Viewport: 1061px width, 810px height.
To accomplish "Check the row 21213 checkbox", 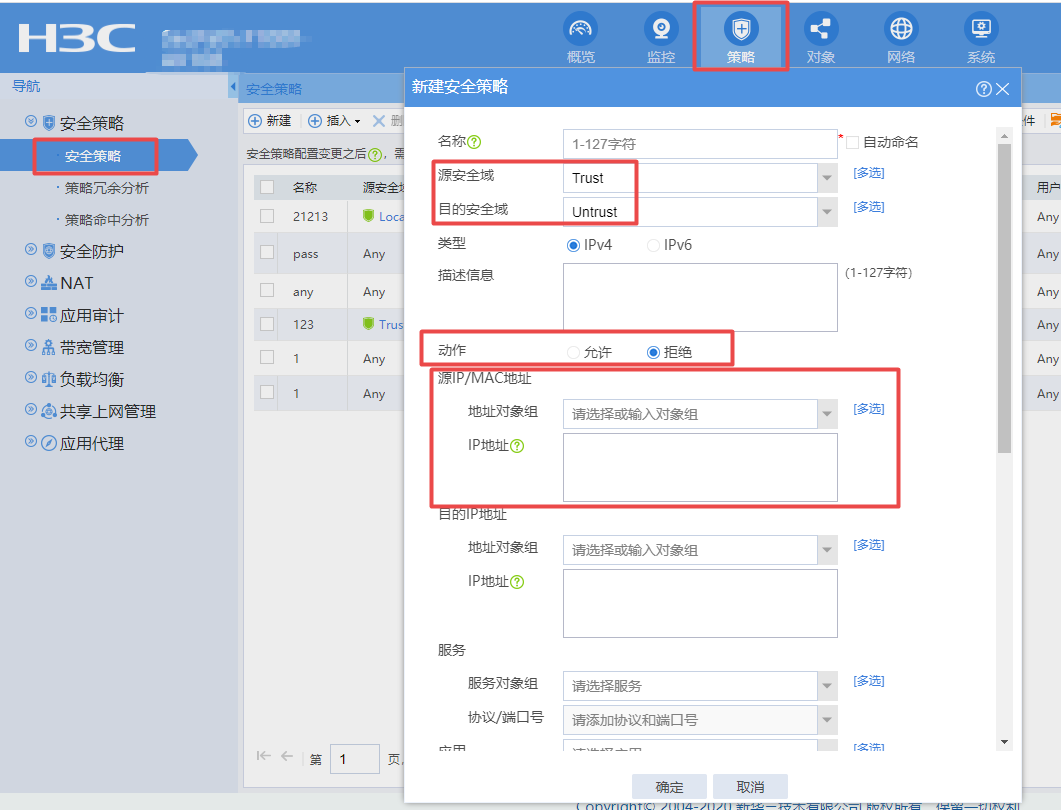I will pos(267,216).
